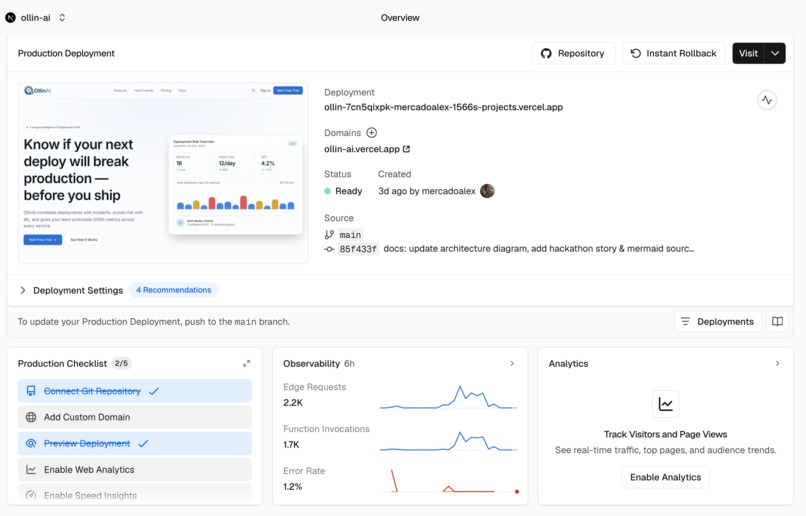Click the Observability 6h time range label

pos(349,363)
